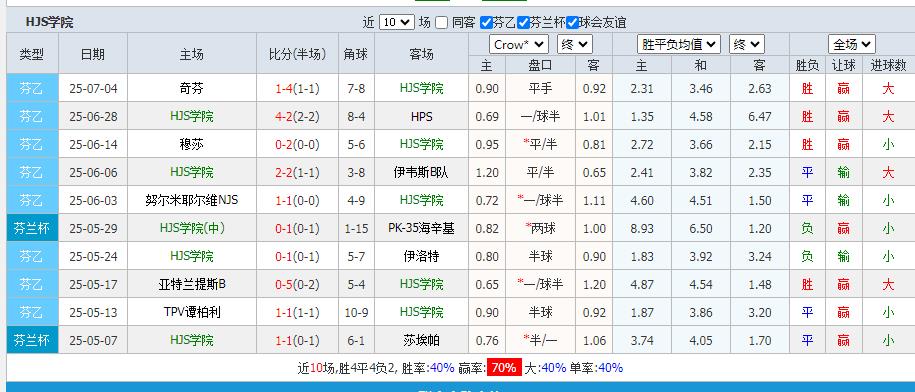Click the 类型 column header
This screenshot has width=915, height=392.
(32, 54)
